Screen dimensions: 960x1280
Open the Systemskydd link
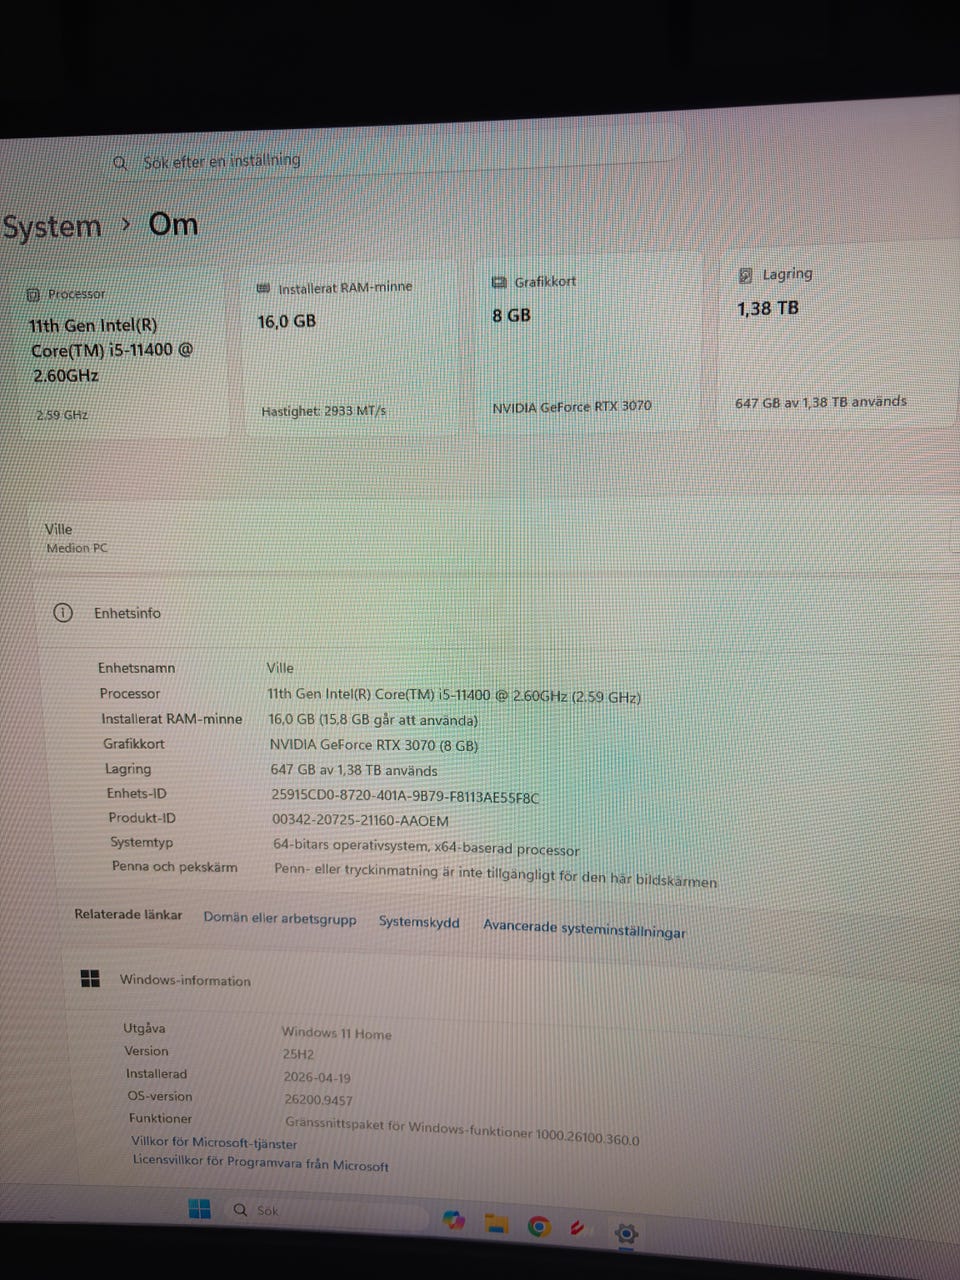pyautogui.click(x=419, y=922)
